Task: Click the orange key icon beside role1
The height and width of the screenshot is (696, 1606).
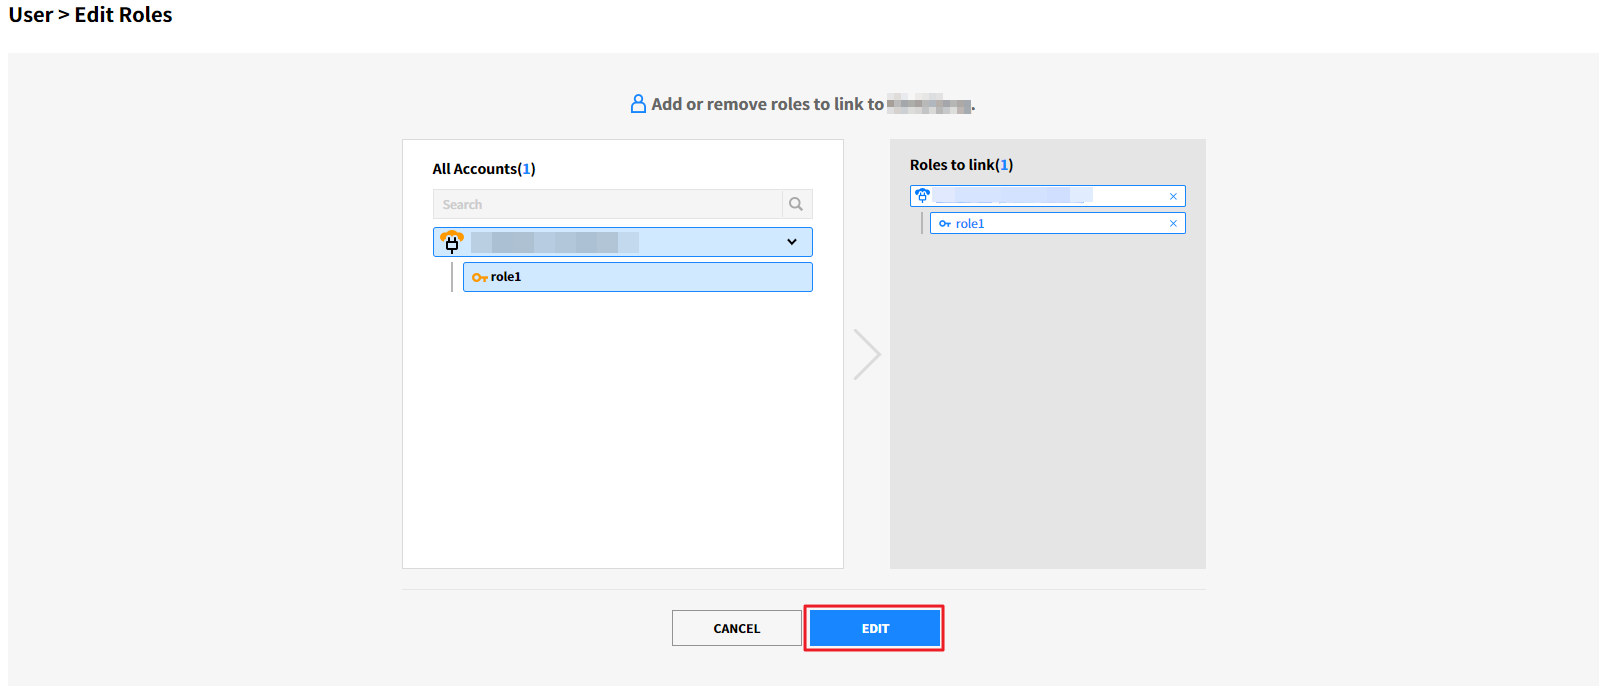Action: [479, 277]
